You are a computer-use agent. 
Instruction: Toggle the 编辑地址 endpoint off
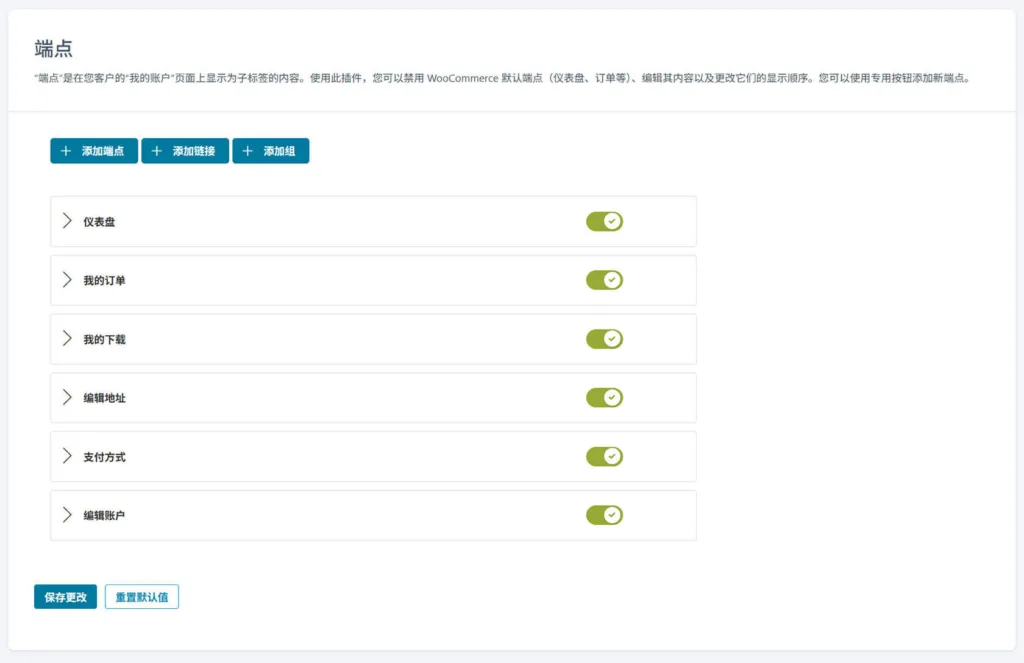(604, 397)
